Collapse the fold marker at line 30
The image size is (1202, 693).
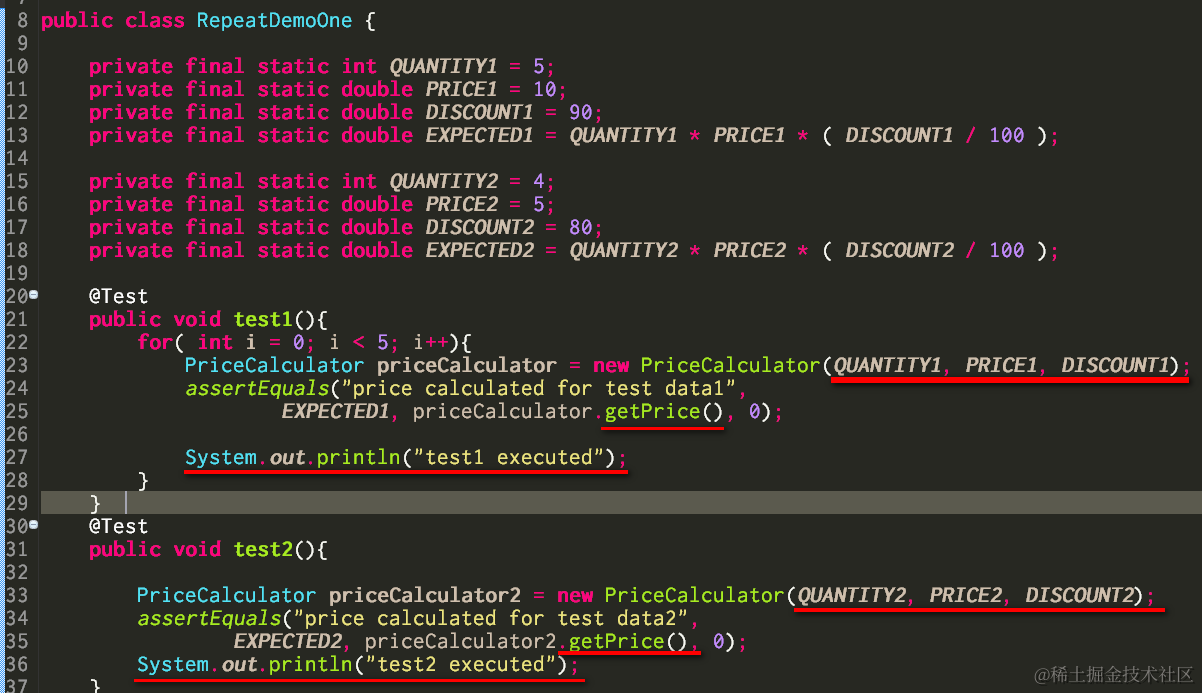[x=34, y=524]
